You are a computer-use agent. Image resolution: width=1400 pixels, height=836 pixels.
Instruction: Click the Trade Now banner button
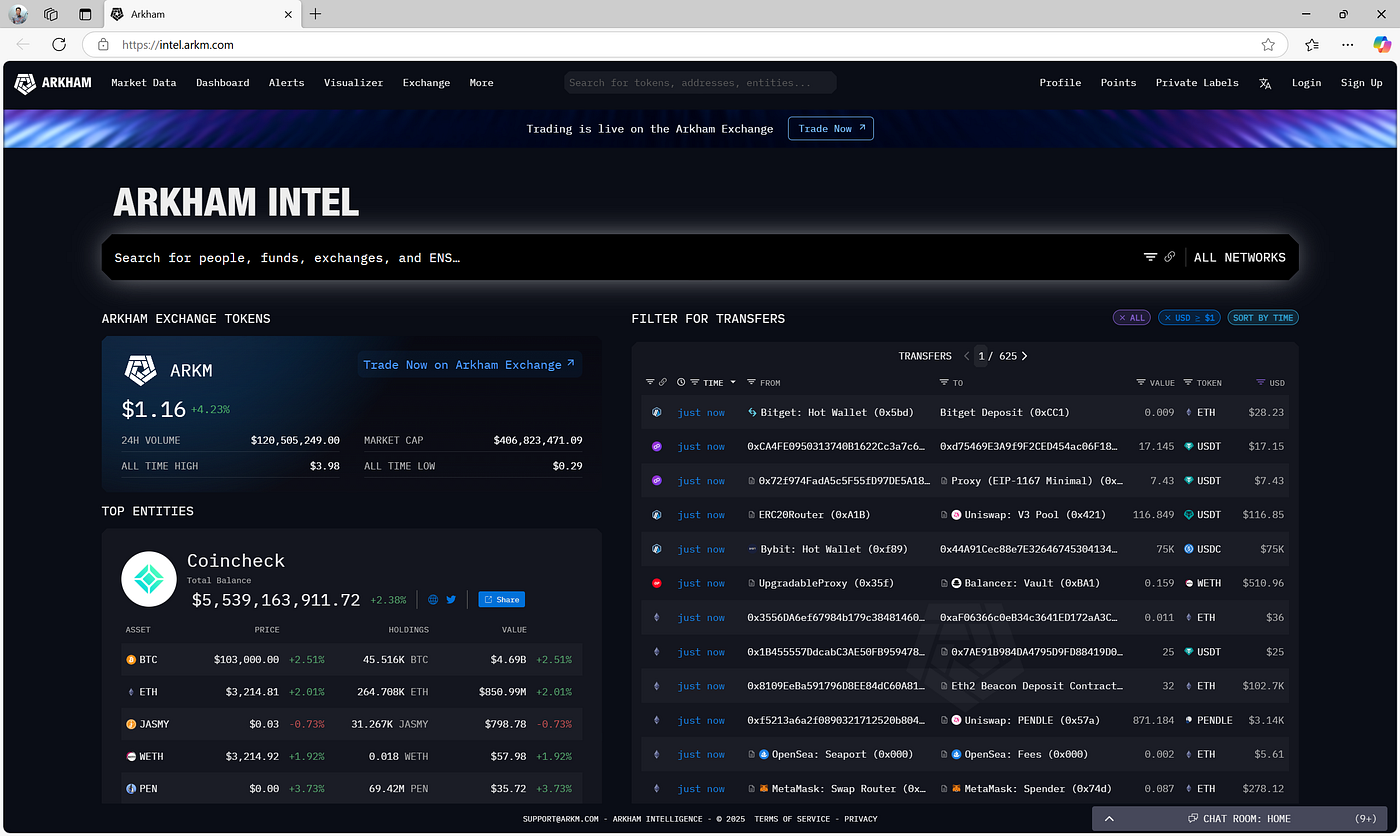pos(830,128)
